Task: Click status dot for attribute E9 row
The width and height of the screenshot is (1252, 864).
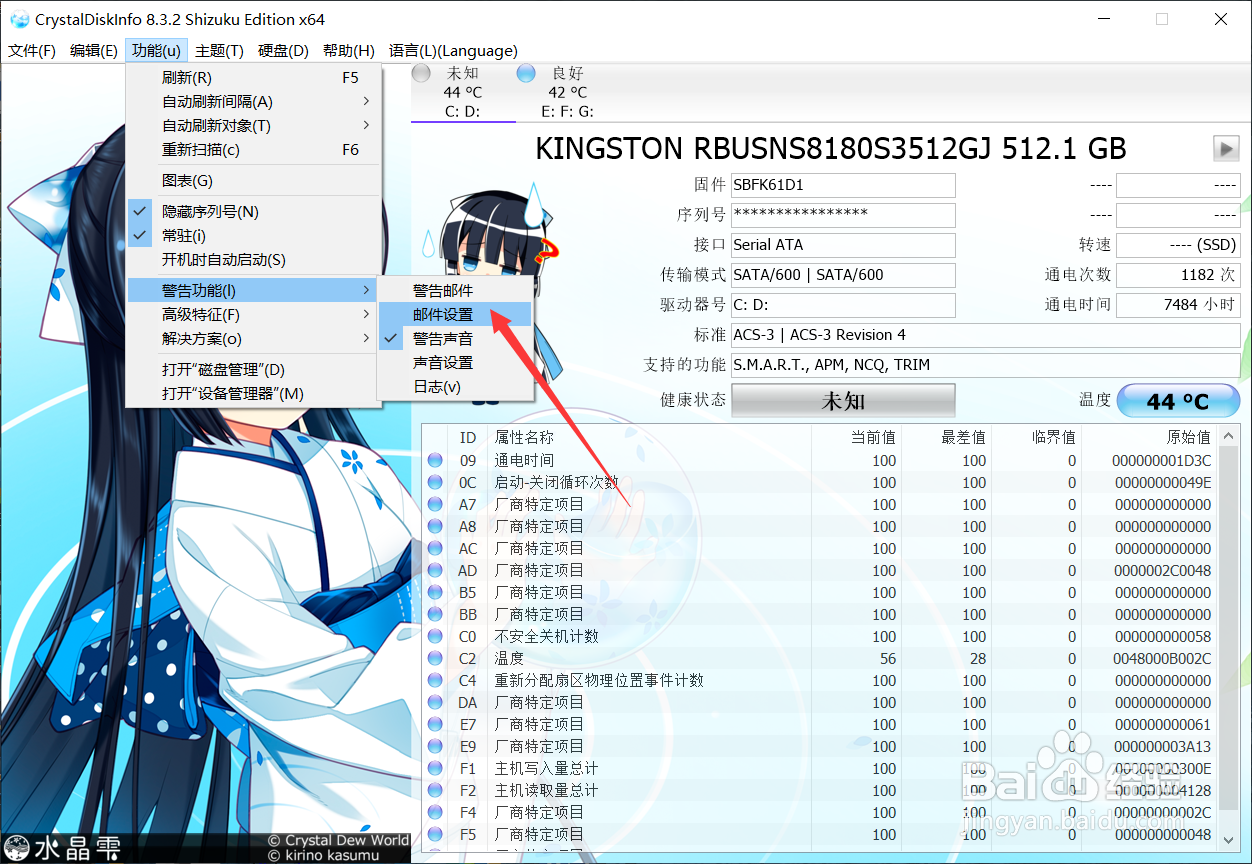Action: (x=435, y=747)
